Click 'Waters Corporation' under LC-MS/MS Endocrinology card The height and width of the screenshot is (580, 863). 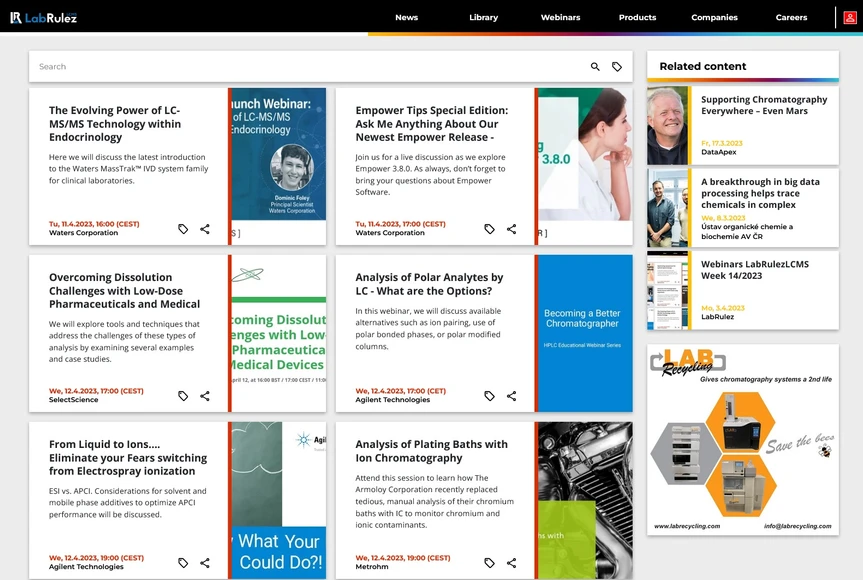[83, 233]
